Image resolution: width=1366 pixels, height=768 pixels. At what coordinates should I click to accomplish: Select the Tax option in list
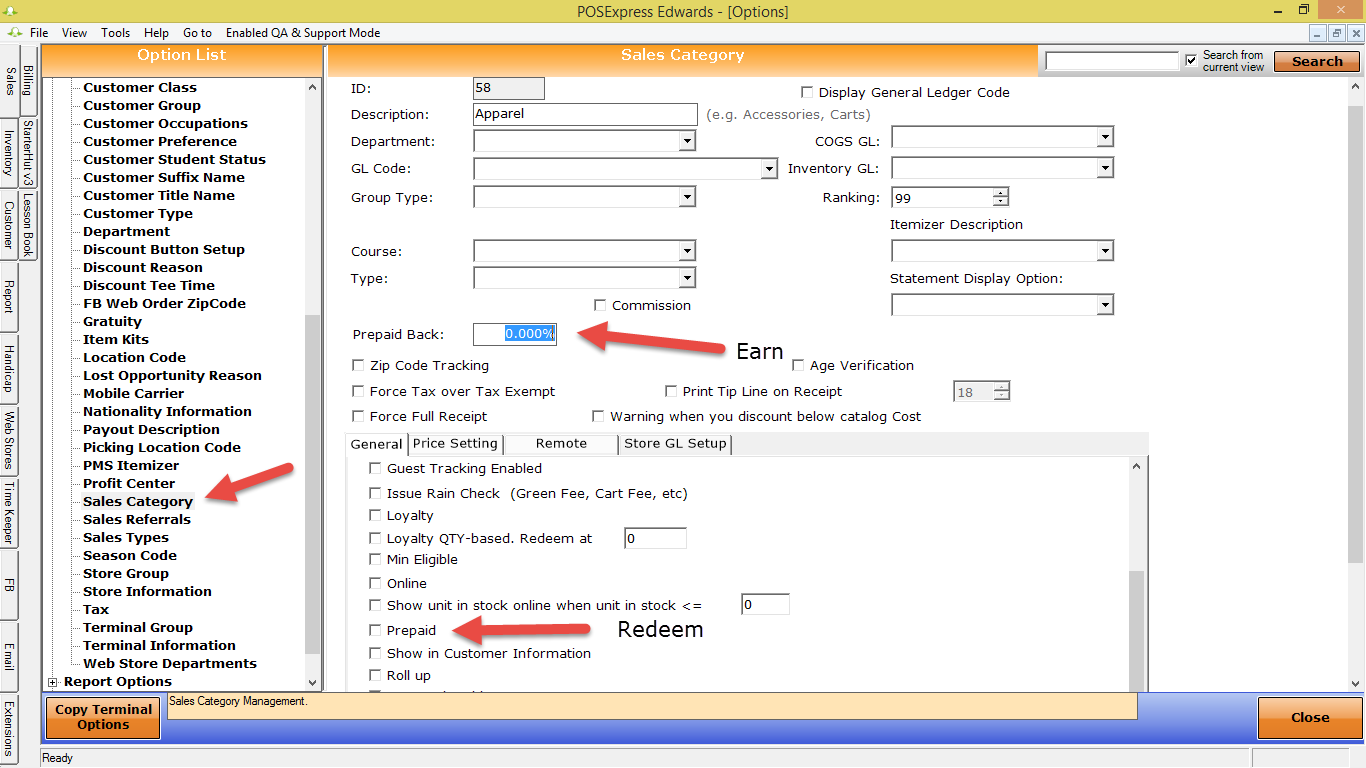click(96, 609)
